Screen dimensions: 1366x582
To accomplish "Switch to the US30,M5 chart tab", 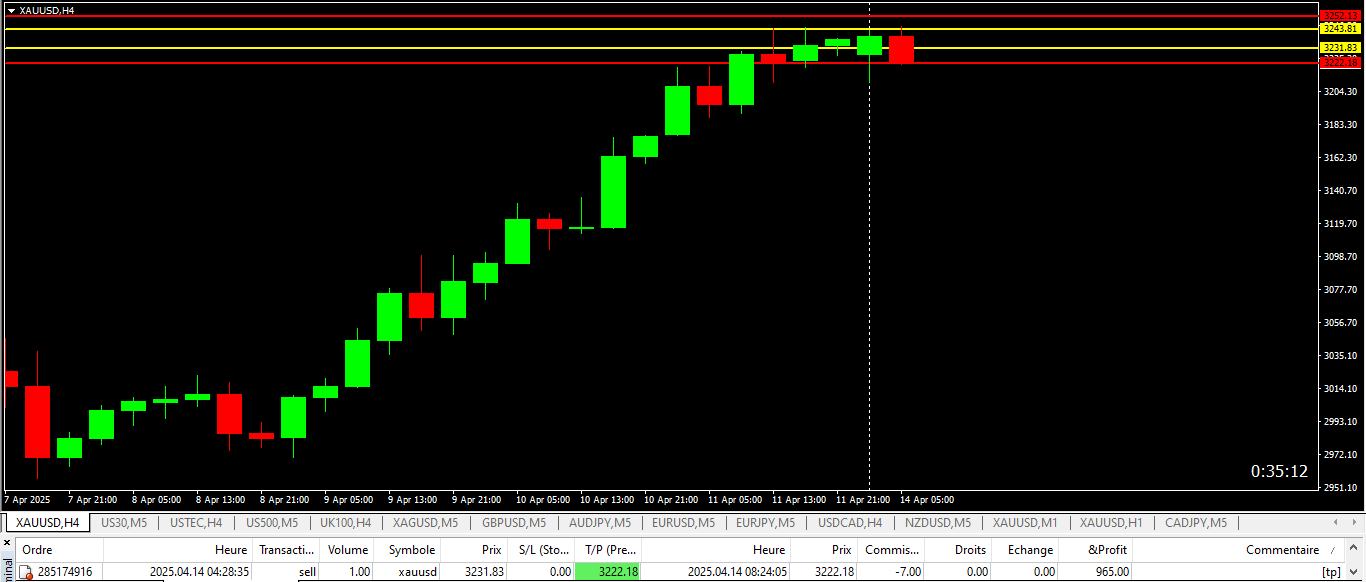I will [x=124, y=522].
